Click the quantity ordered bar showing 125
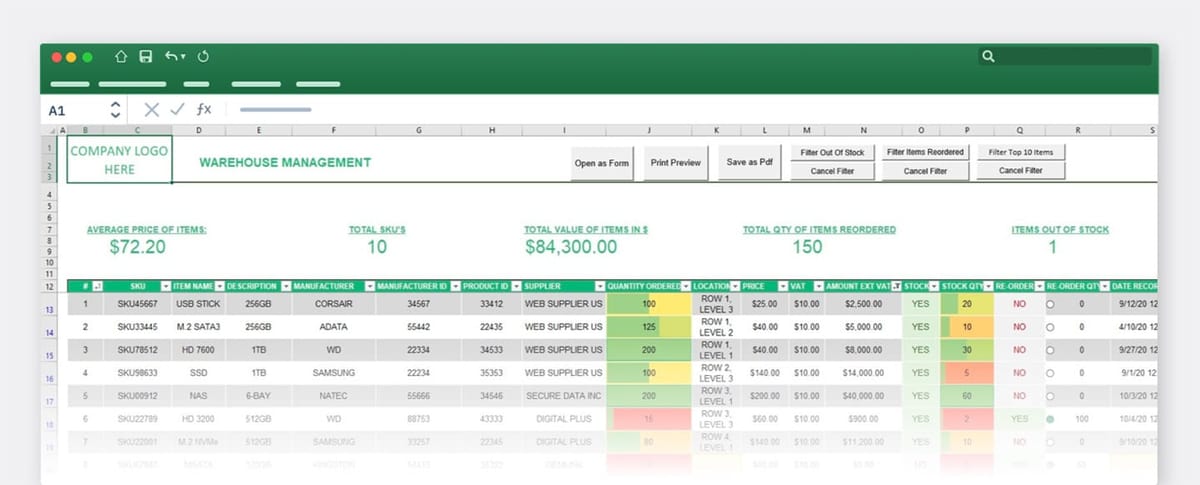This screenshot has height=485, width=1200. [x=648, y=326]
